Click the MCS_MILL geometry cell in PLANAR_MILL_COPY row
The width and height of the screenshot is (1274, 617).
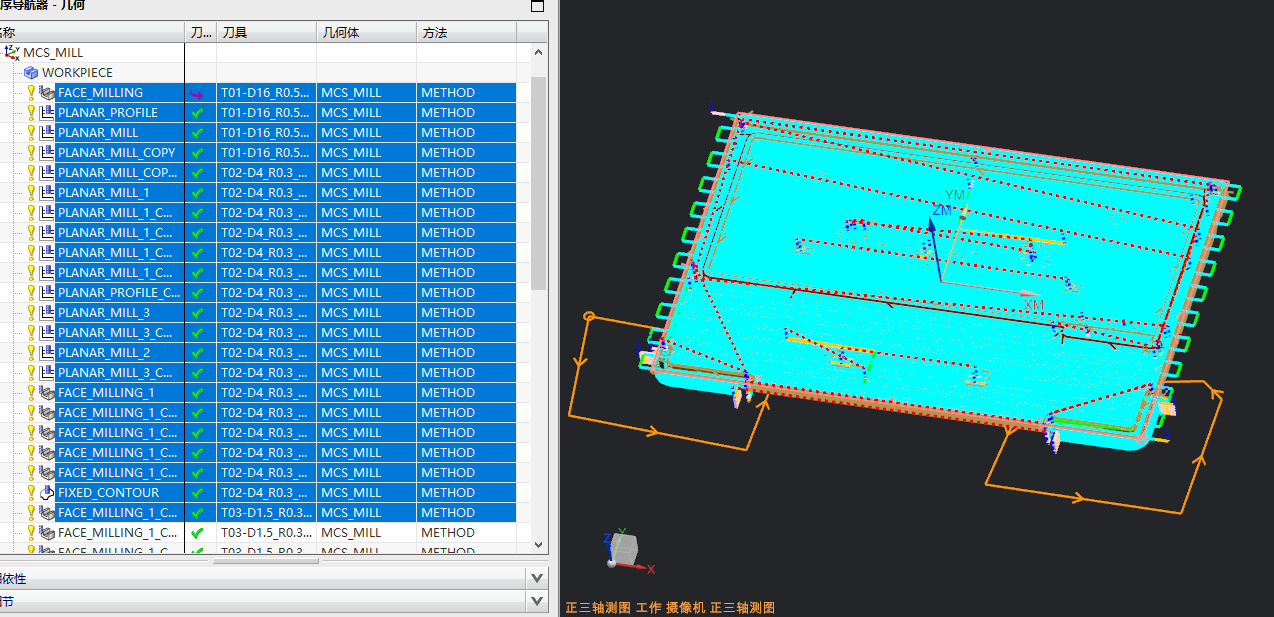(366, 152)
